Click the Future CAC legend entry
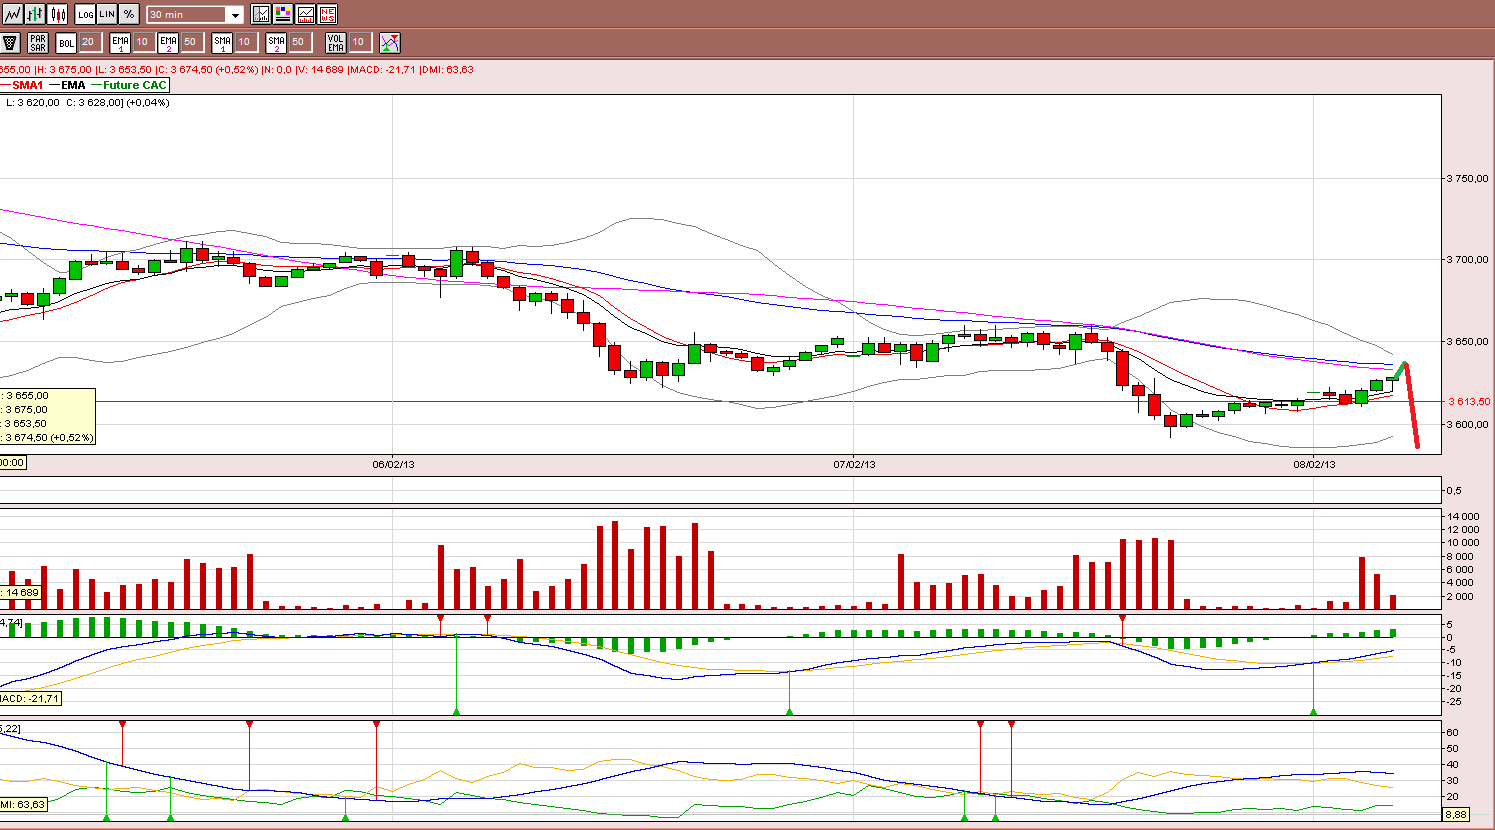Image resolution: width=1495 pixels, height=830 pixels. click(x=129, y=85)
